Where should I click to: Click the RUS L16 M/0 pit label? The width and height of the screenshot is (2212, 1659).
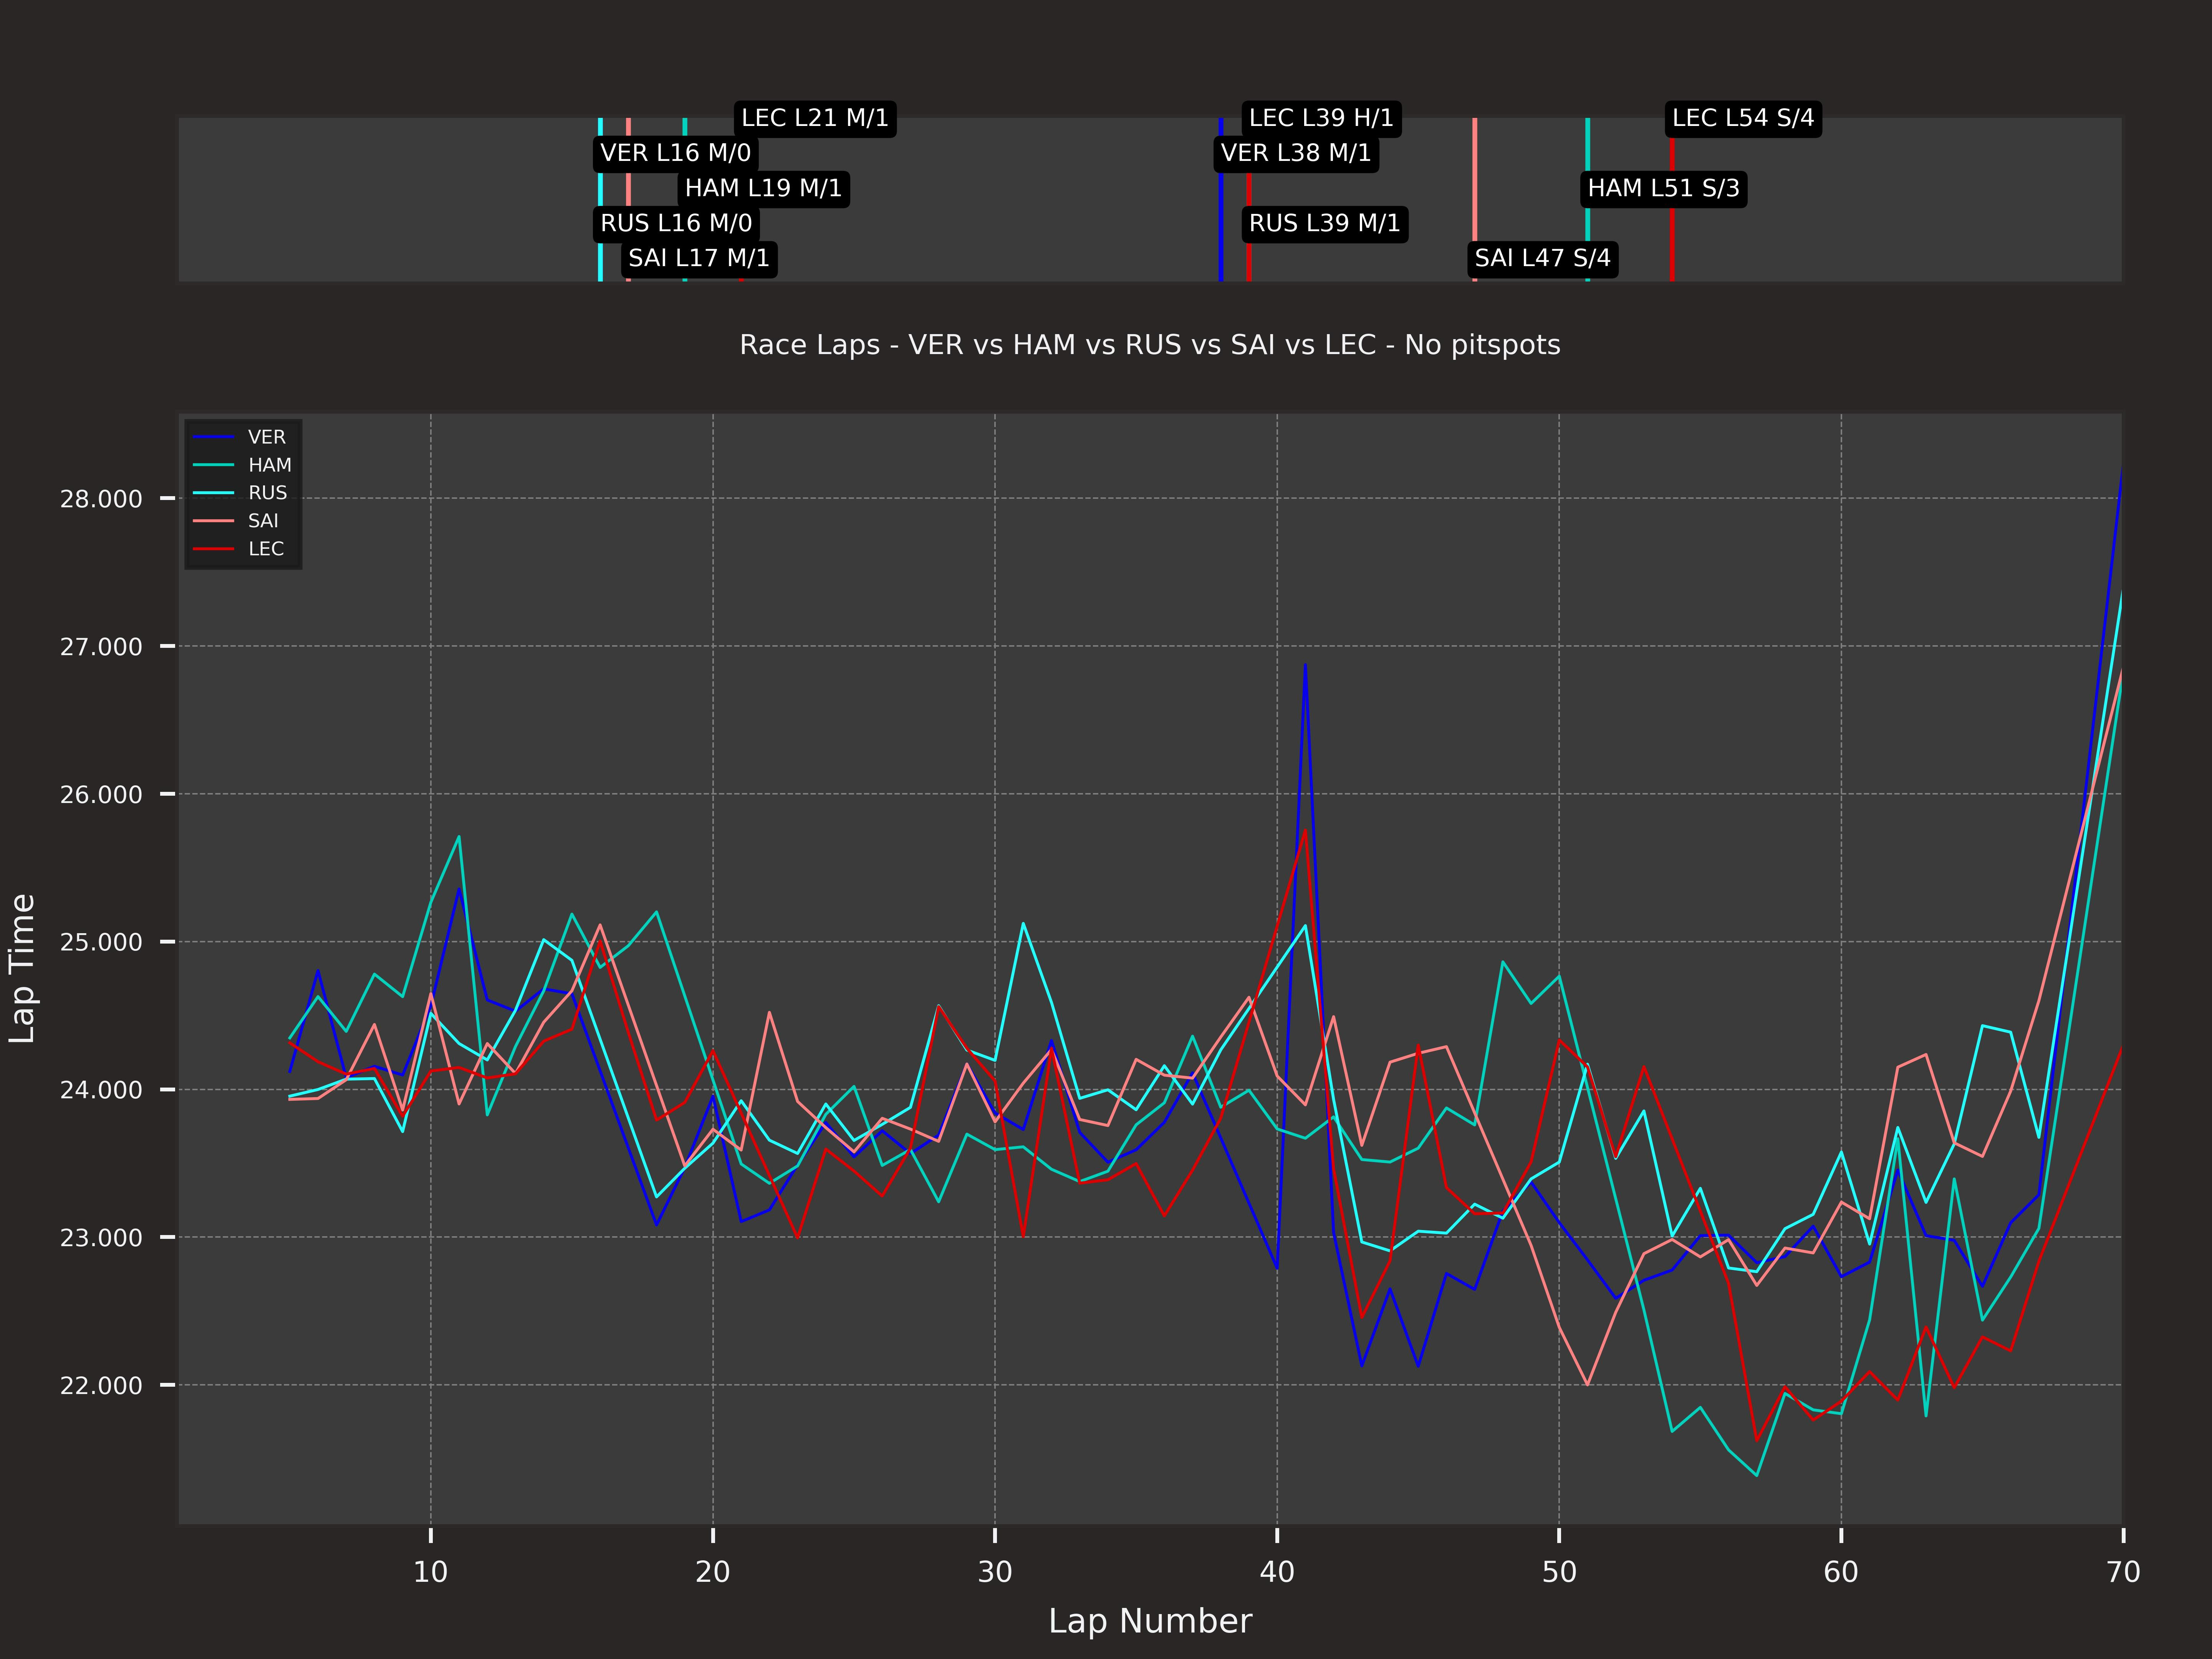(676, 223)
